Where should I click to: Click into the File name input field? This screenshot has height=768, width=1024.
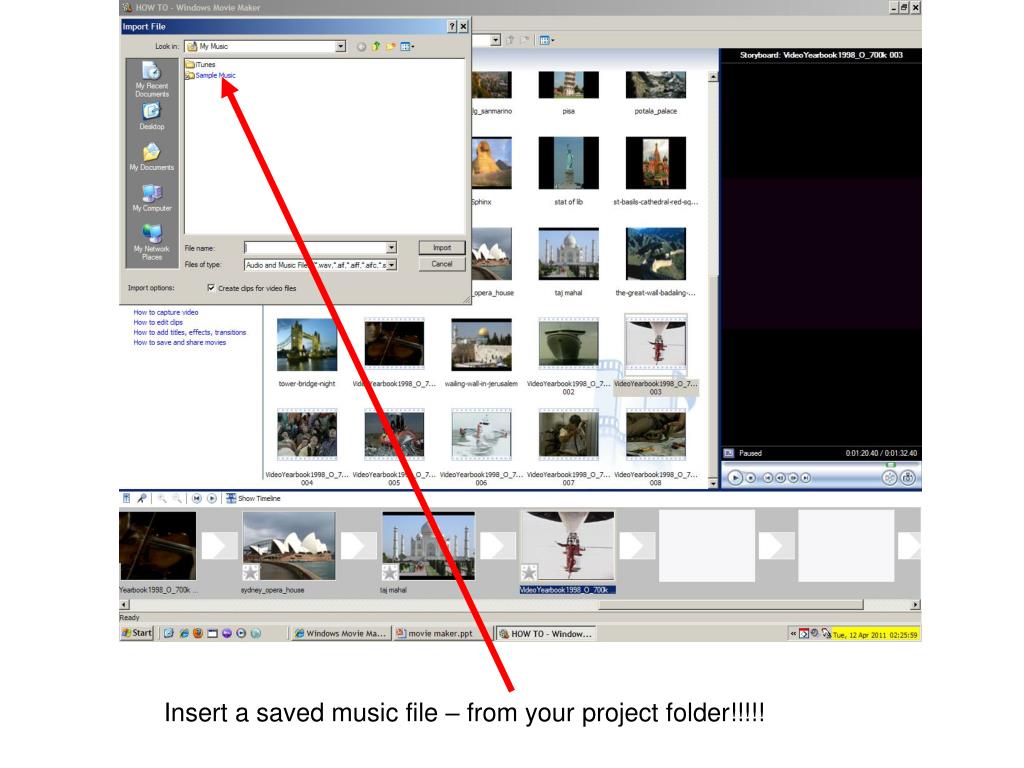pyautogui.click(x=315, y=248)
